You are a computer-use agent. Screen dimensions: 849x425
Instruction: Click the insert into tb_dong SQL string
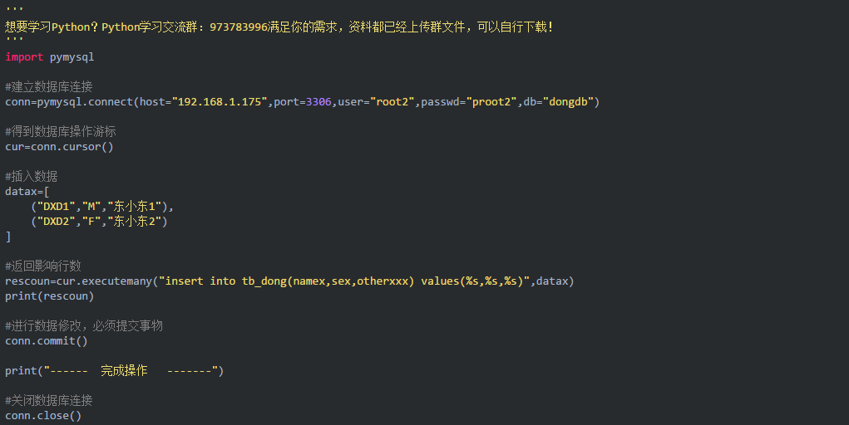click(344, 281)
